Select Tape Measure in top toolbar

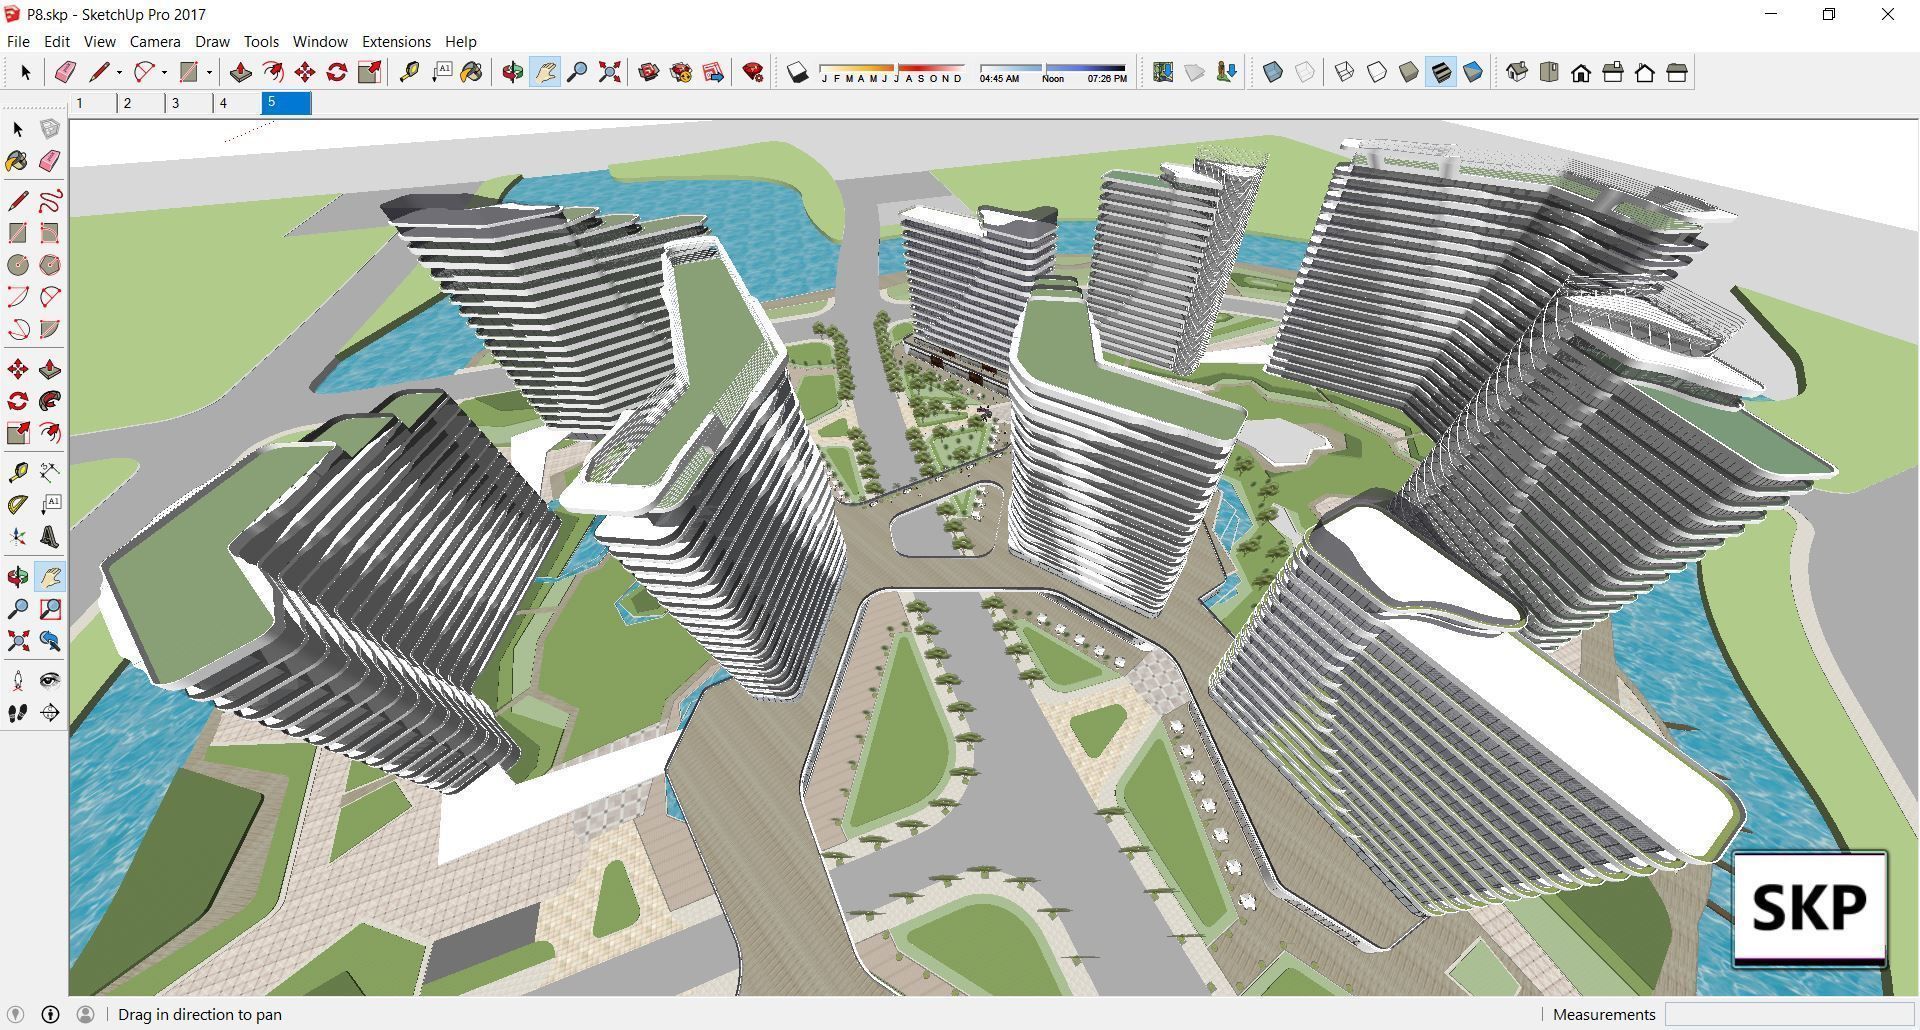[409, 72]
